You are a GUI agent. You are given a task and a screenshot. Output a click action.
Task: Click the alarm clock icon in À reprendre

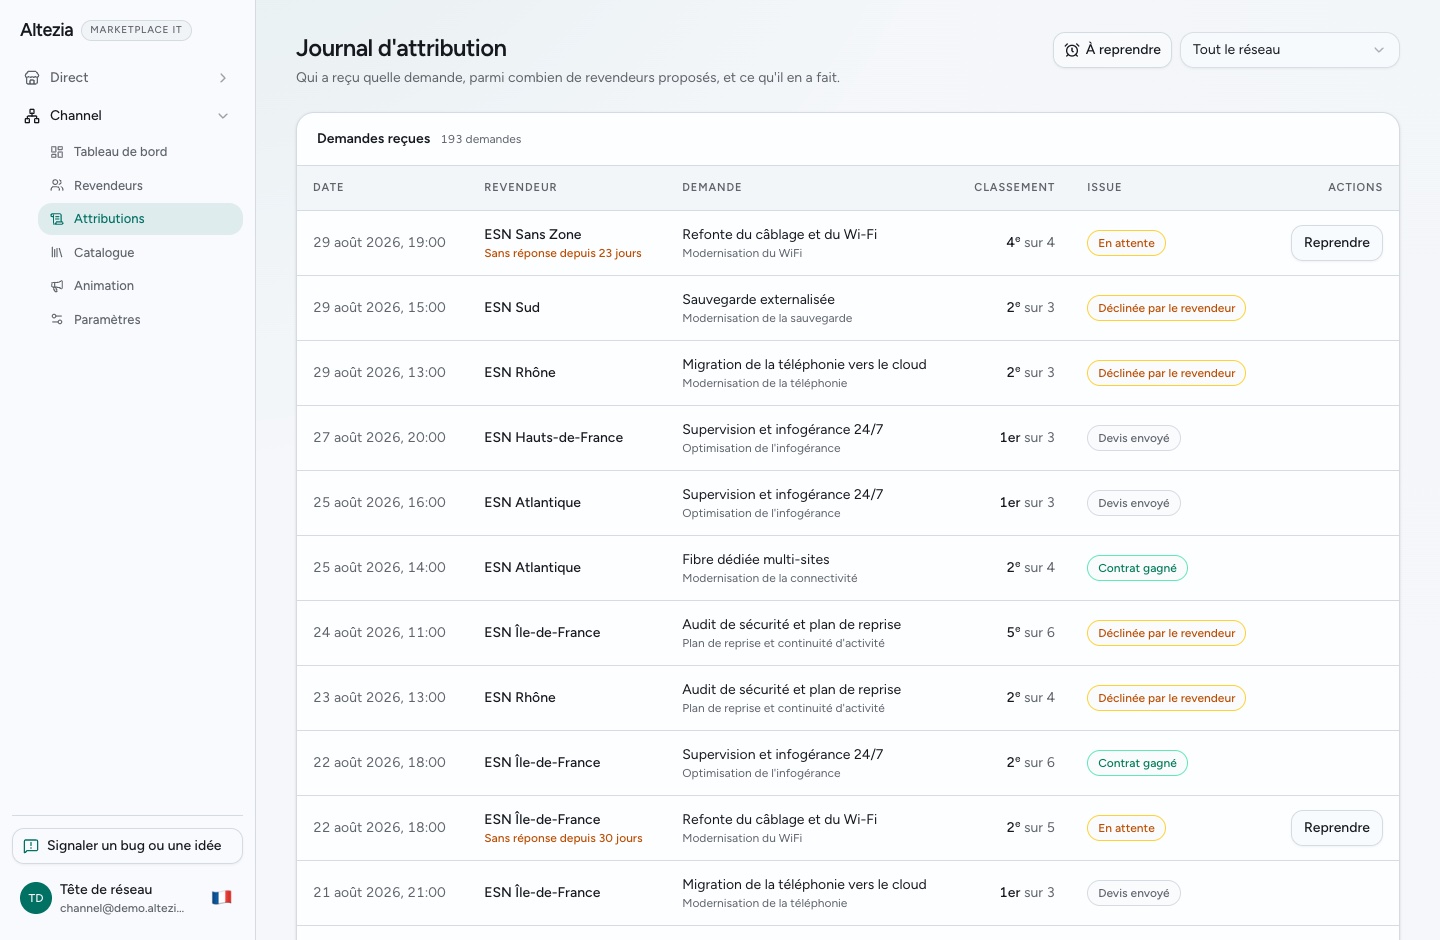tap(1072, 50)
